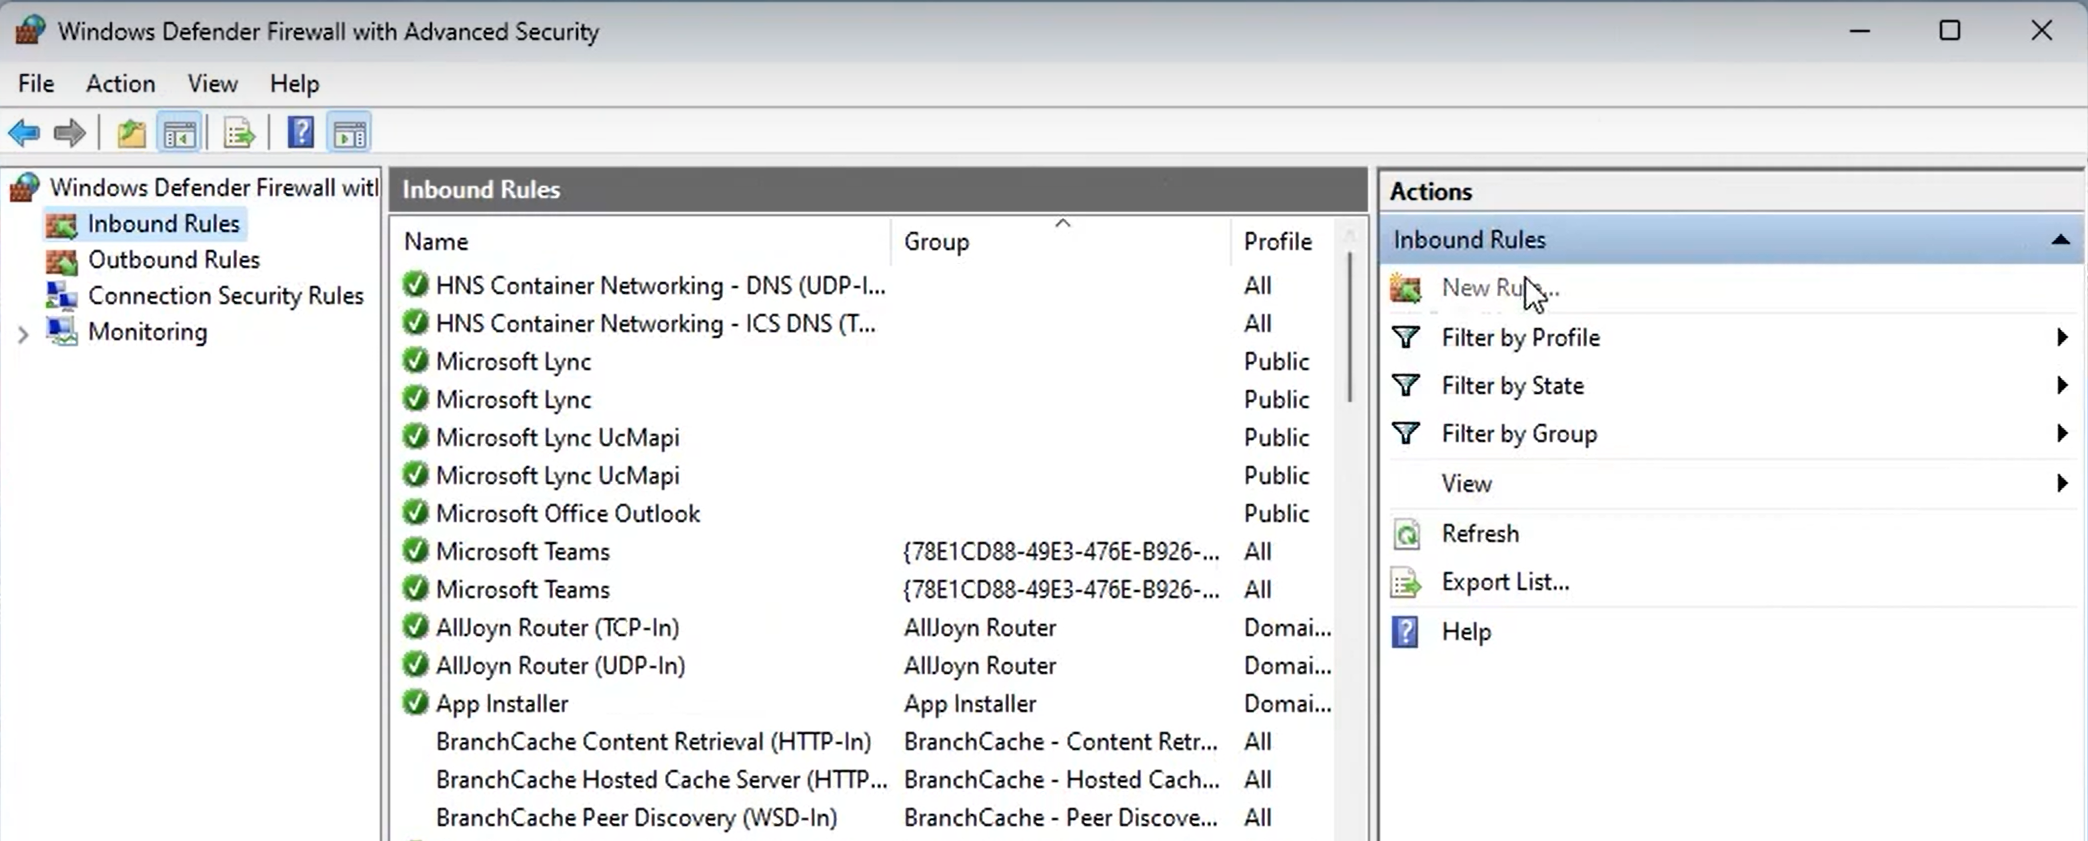
Task: Click the Inbound Rules tree icon
Action: click(x=61, y=225)
